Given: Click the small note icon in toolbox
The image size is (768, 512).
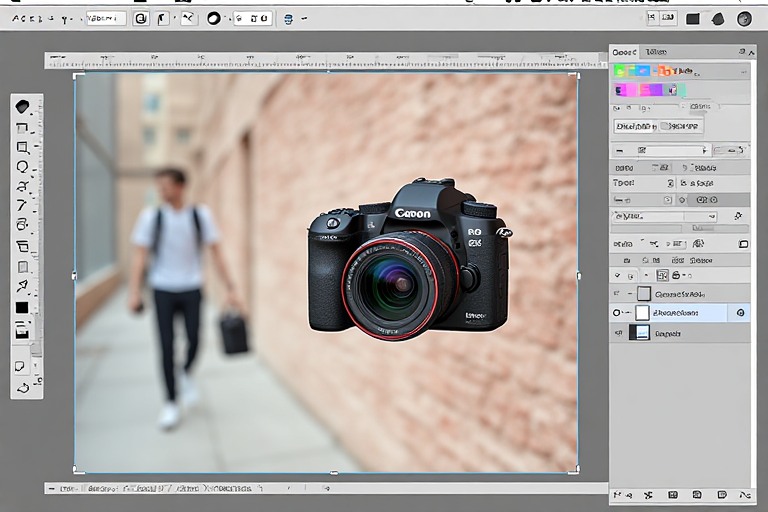Looking at the screenshot, I should 20,366.
